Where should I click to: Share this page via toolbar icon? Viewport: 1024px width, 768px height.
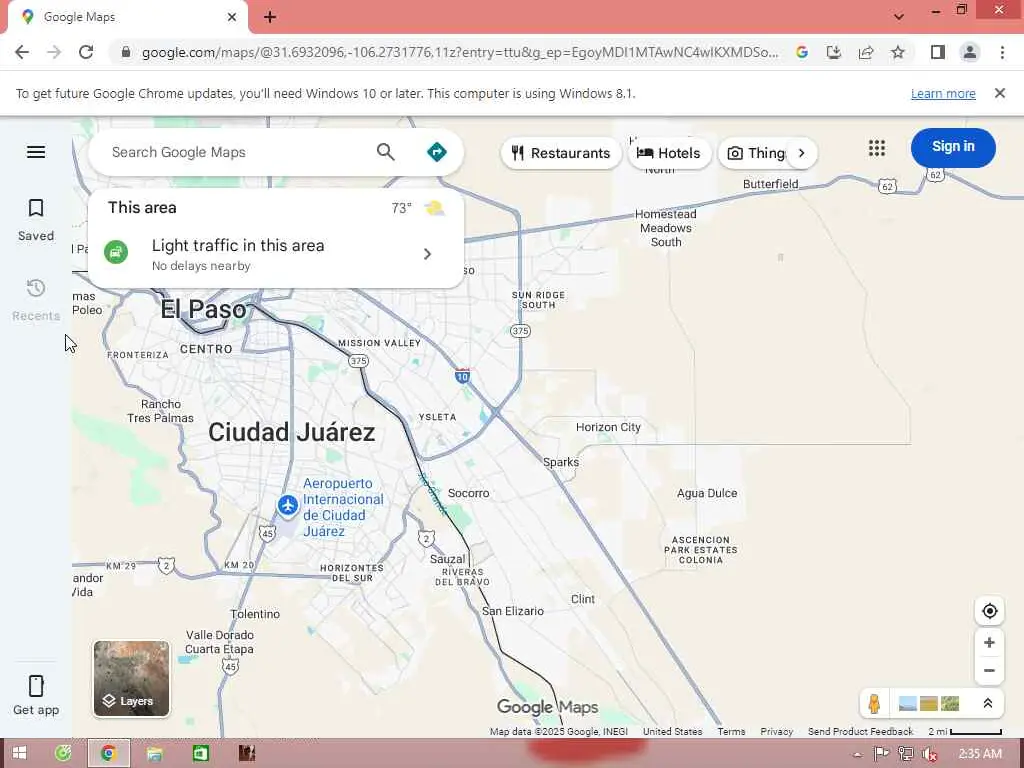click(x=866, y=52)
